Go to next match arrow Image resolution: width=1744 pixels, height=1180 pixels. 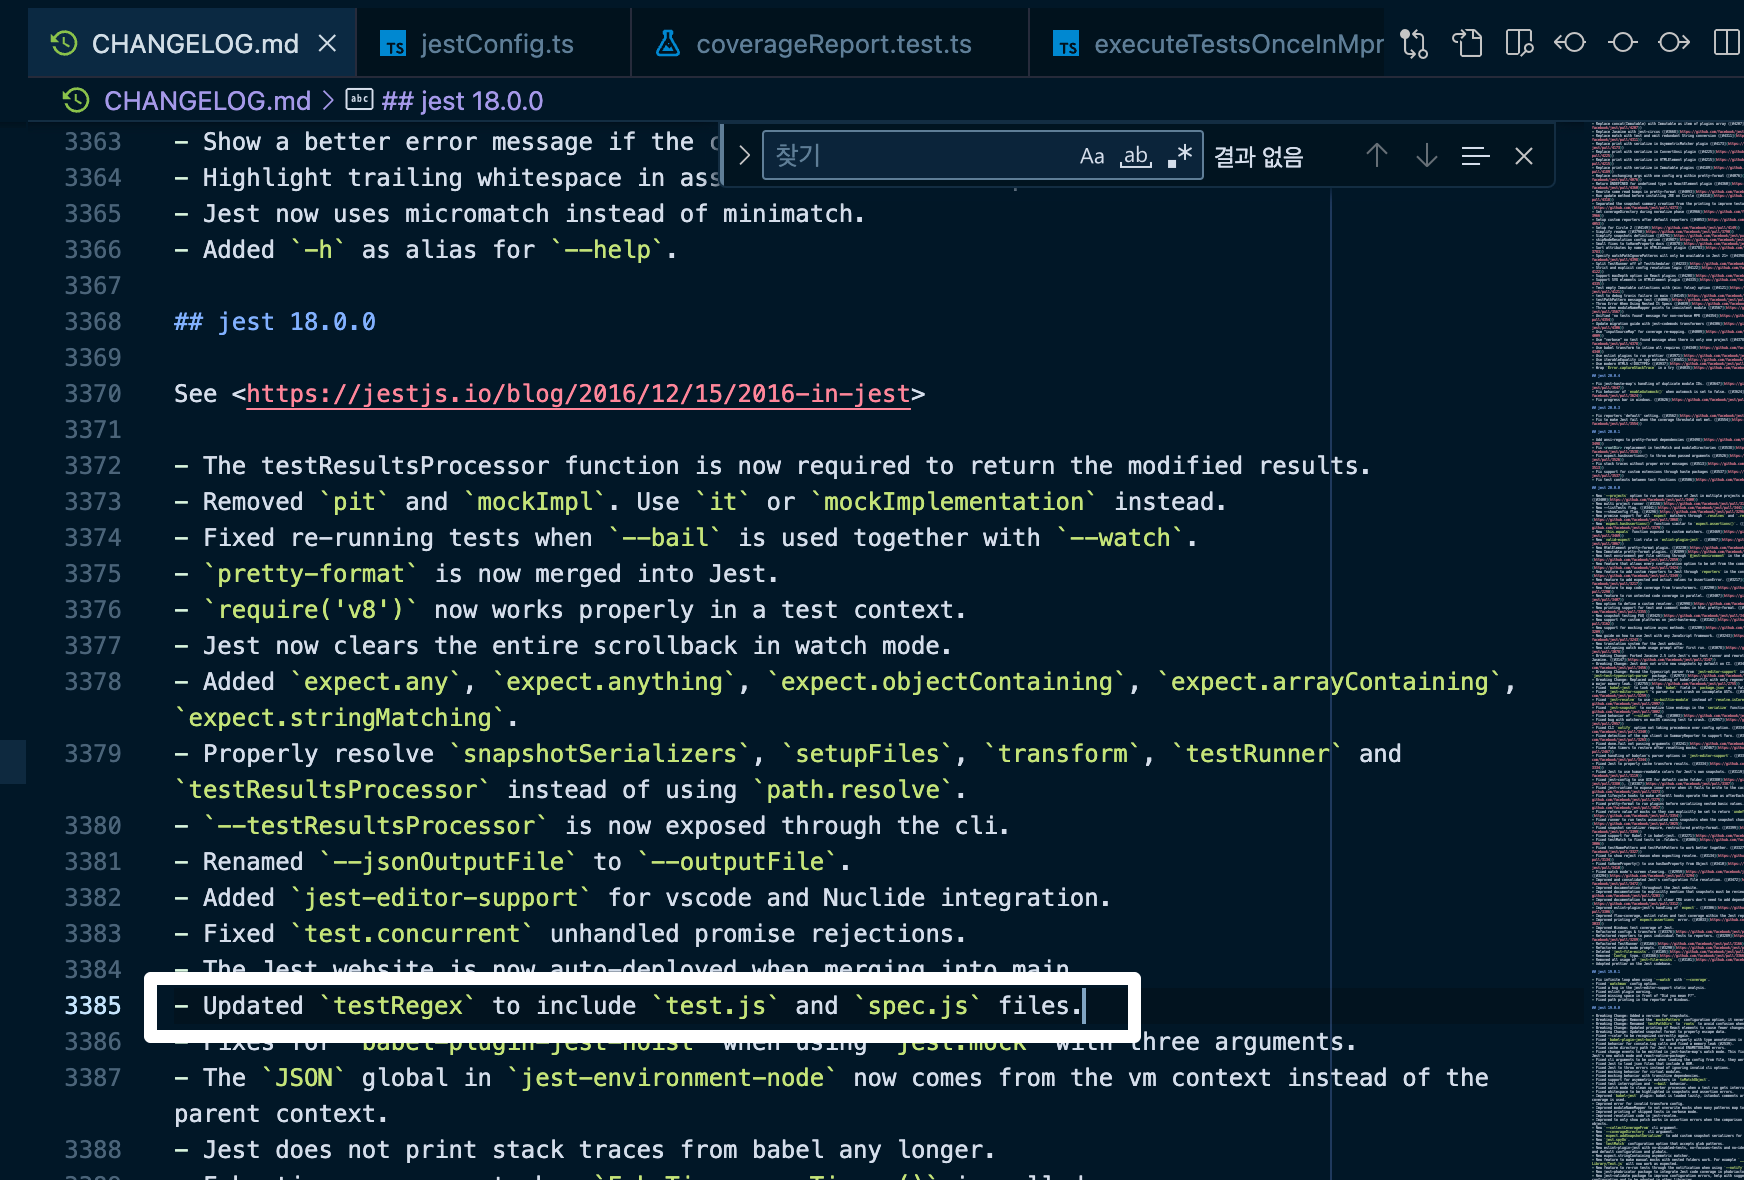click(1427, 156)
